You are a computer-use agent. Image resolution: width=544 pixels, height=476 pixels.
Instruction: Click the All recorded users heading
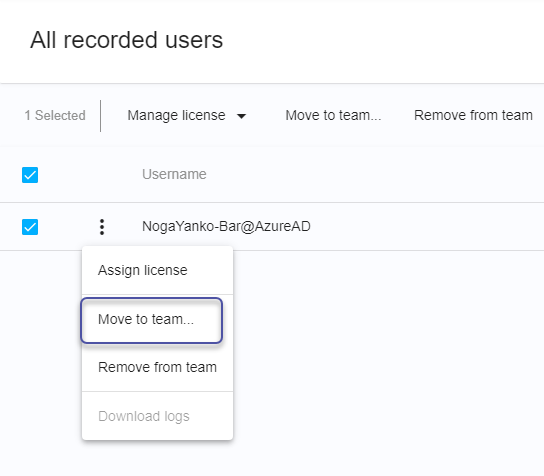pos(126,40)
